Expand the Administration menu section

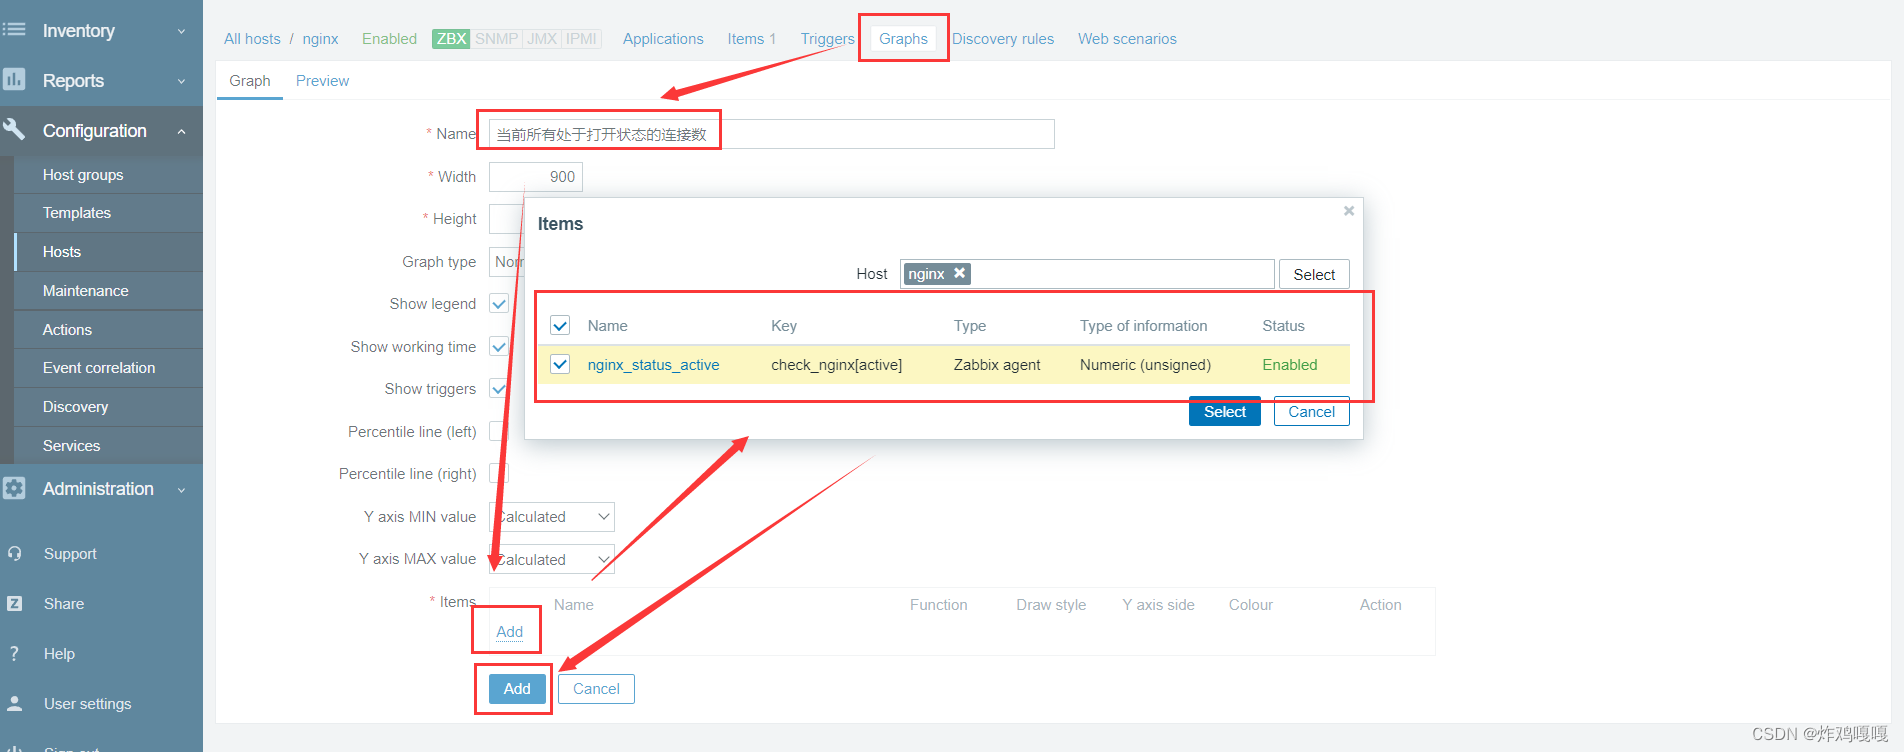[181, 489]
